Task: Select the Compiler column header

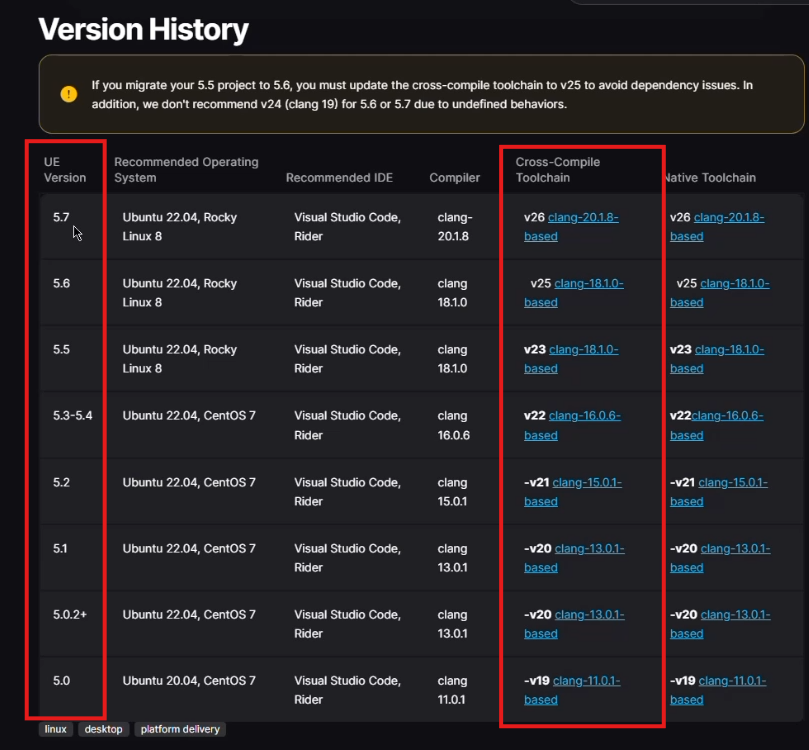Action: (x=455, y=178)
